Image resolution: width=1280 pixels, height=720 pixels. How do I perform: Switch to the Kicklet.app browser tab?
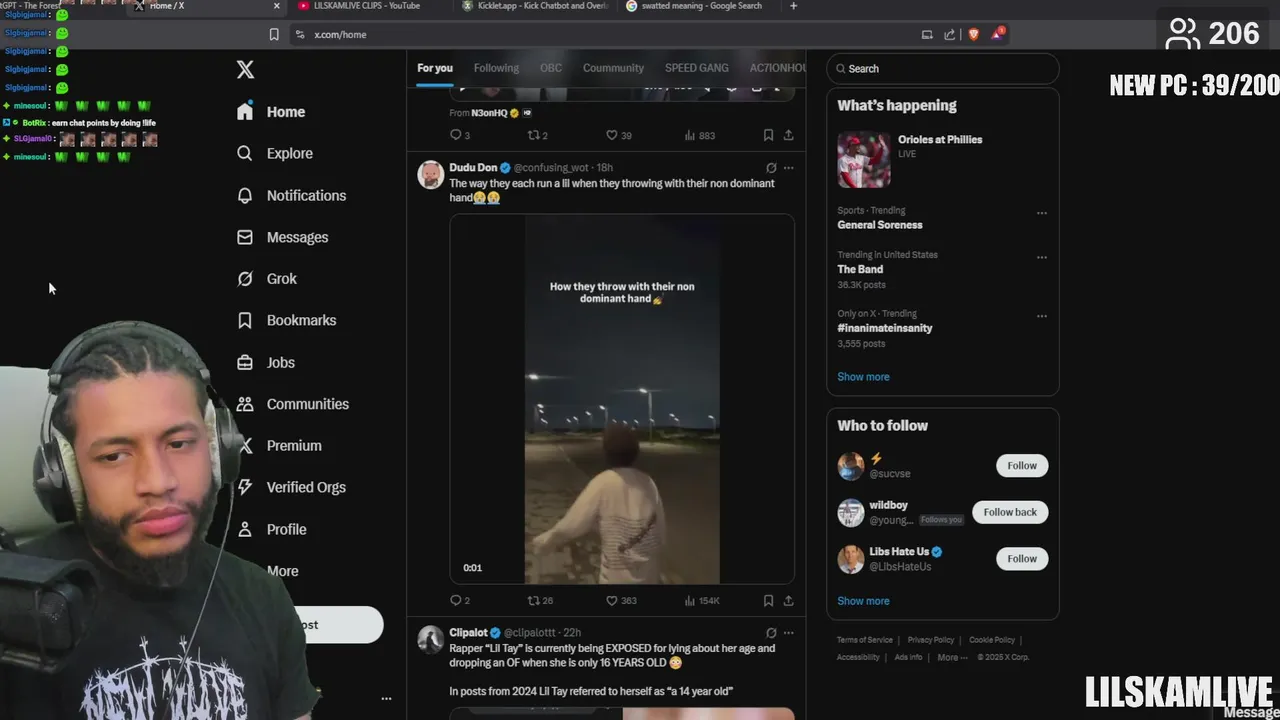coord(535,6)
